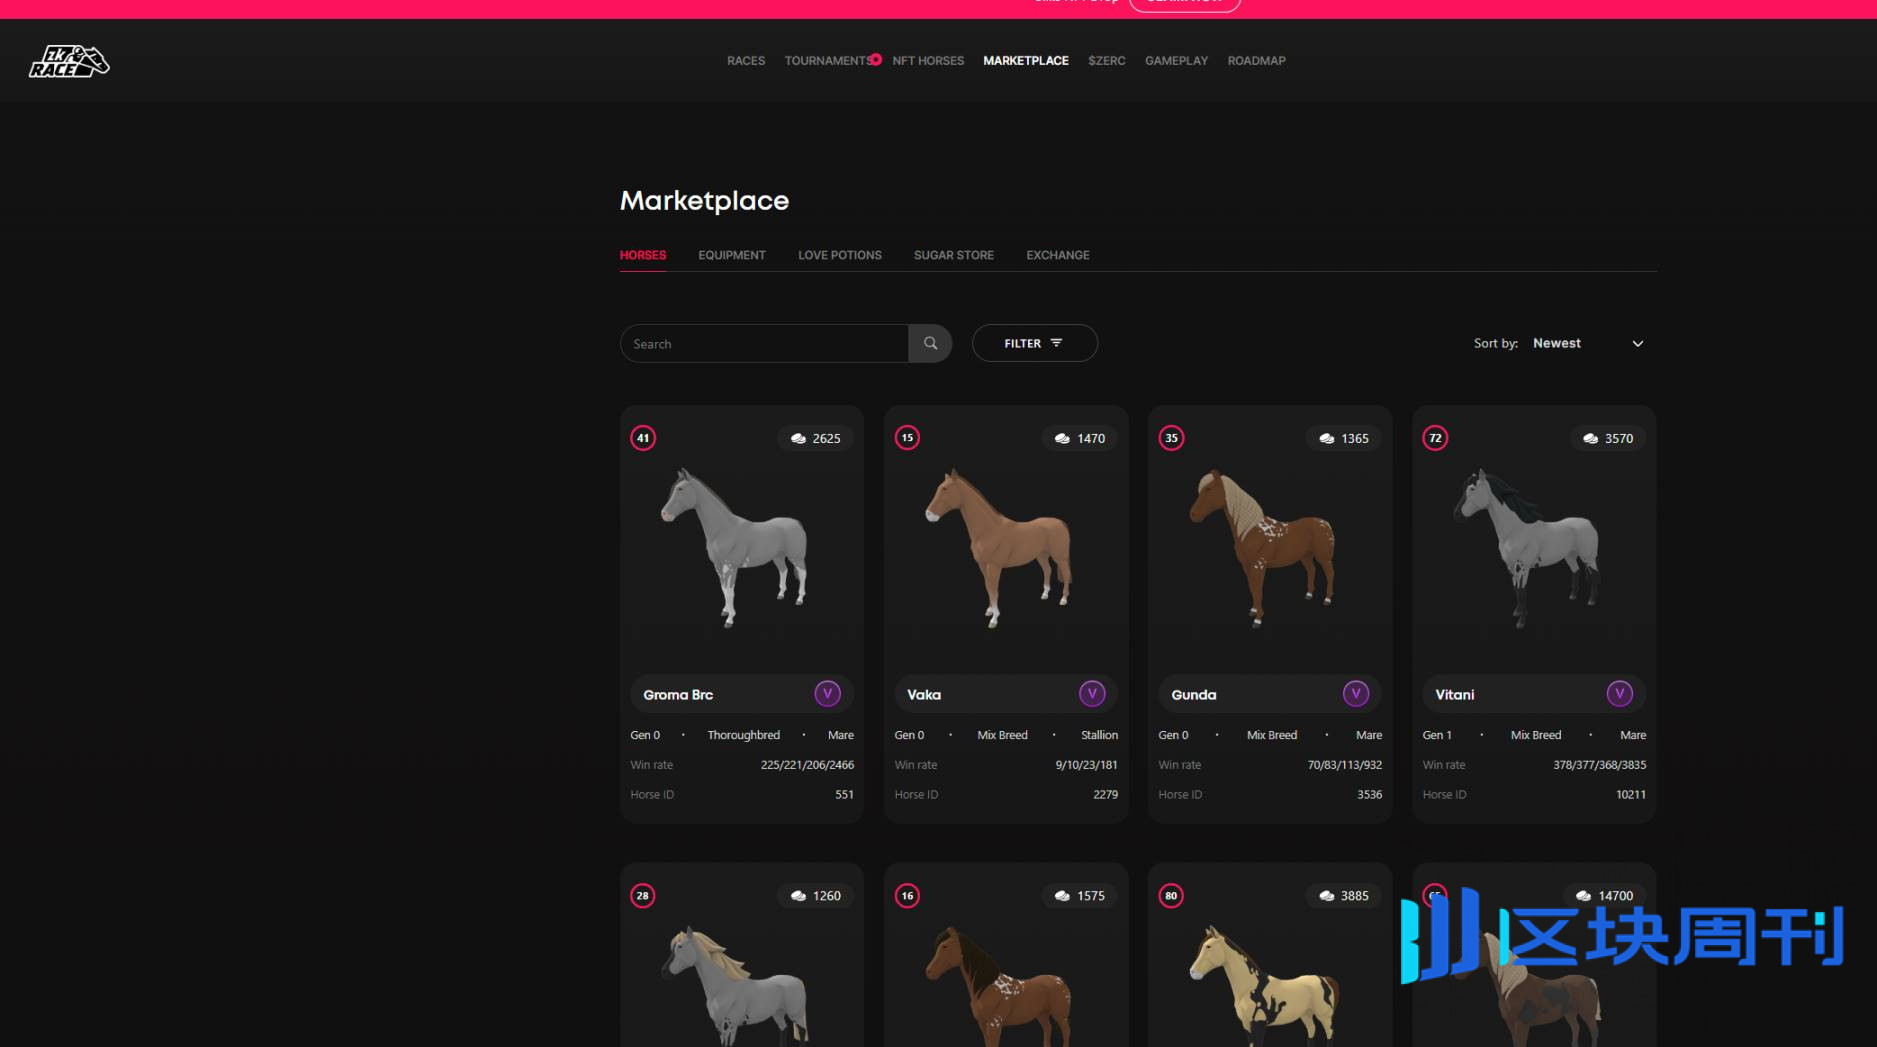The width and height of the screenshot is (1877, 1047).
Task: Open $ZERC page
Action: [1107, 61]
